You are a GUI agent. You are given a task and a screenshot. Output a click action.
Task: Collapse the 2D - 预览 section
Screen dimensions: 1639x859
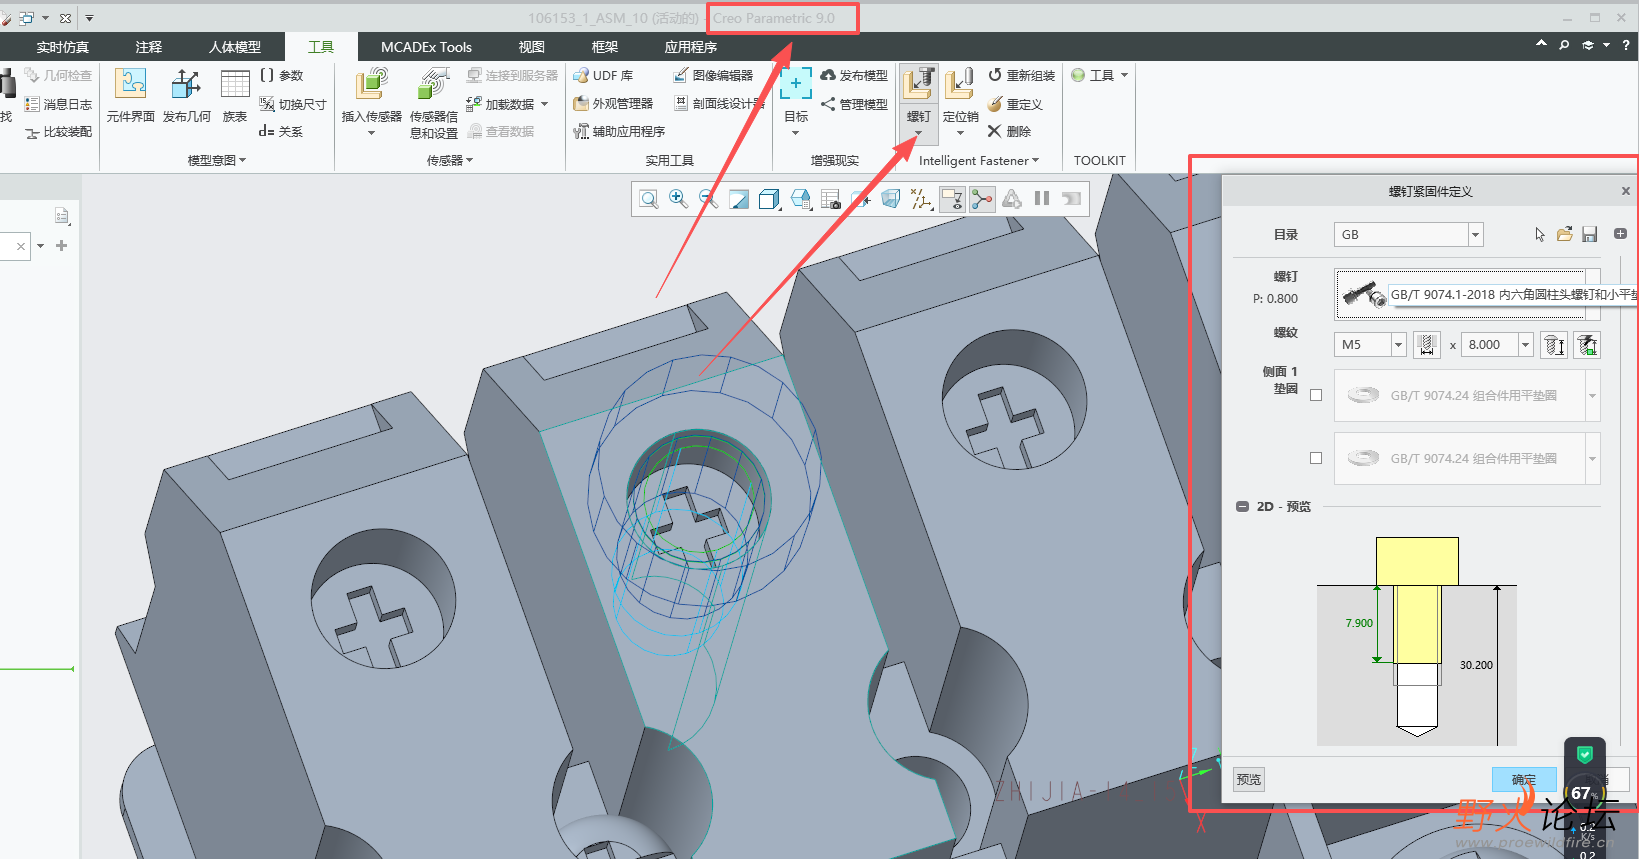tap(1242, 507)
